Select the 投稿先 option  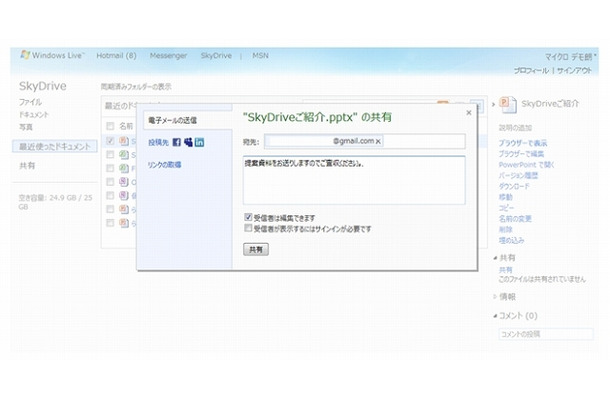[x=158, y=142]
